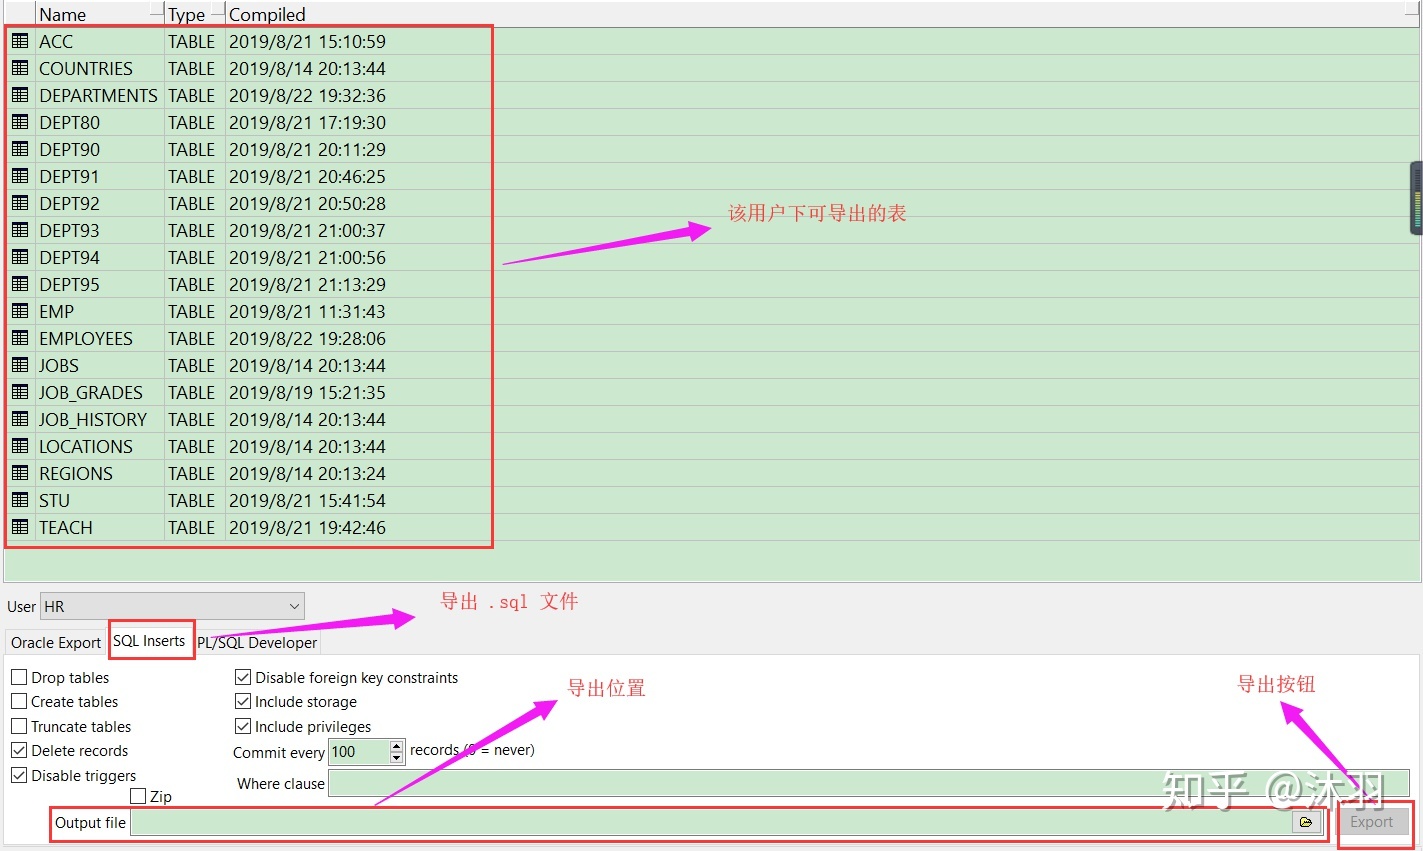Viewport: 1423px width, 851px height.
Task: Click the table icon for JOB_GRADES
Action: 20,392
